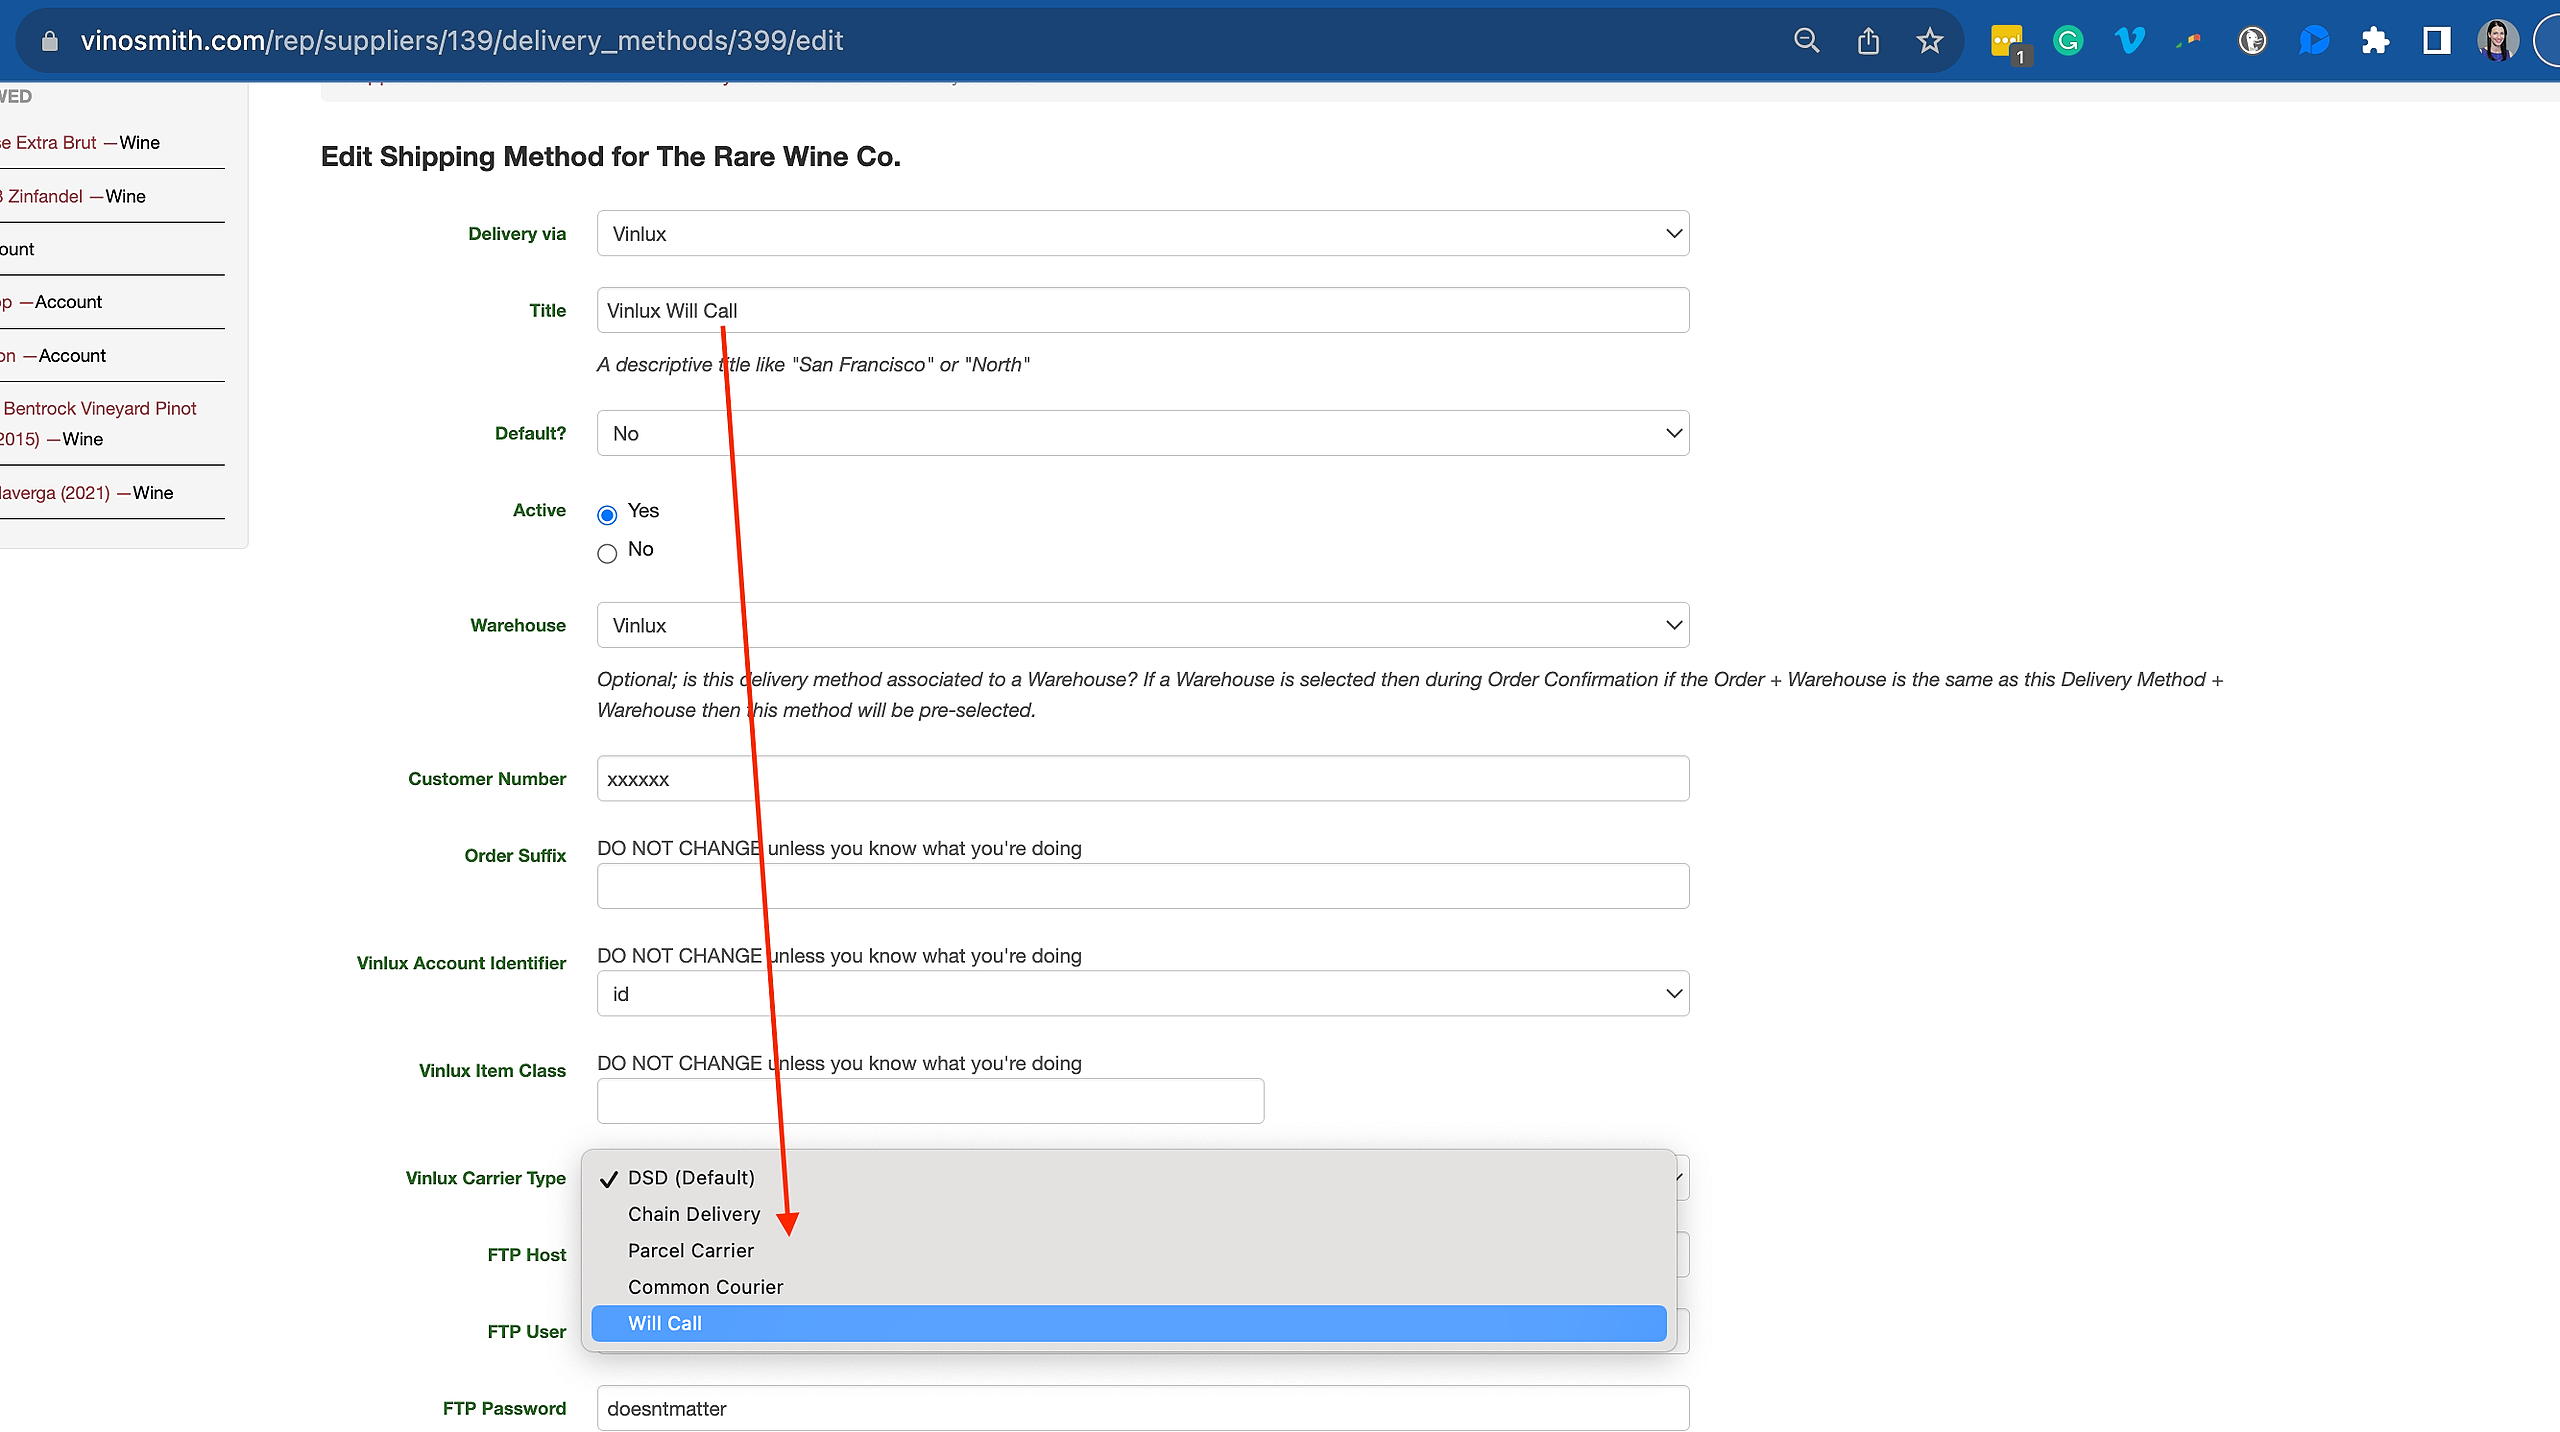Open the Vinlux Account Identifier dropdown
Image resolution: width=2560 pixels, height=1432 pixels.
click(x=1143, y=993)
